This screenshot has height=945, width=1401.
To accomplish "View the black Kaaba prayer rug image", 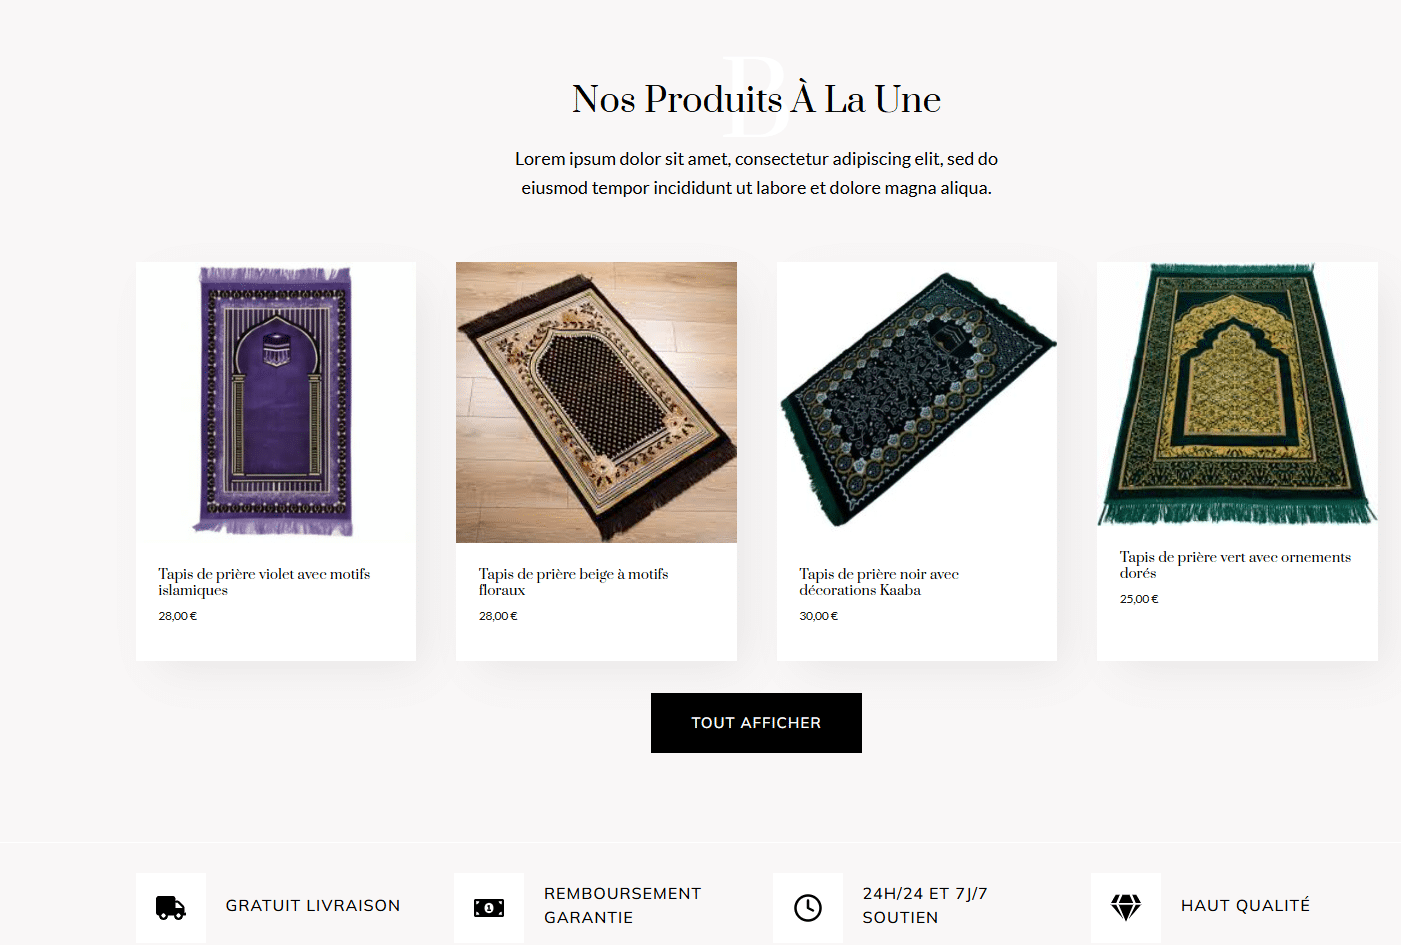I will click(916, 401).
